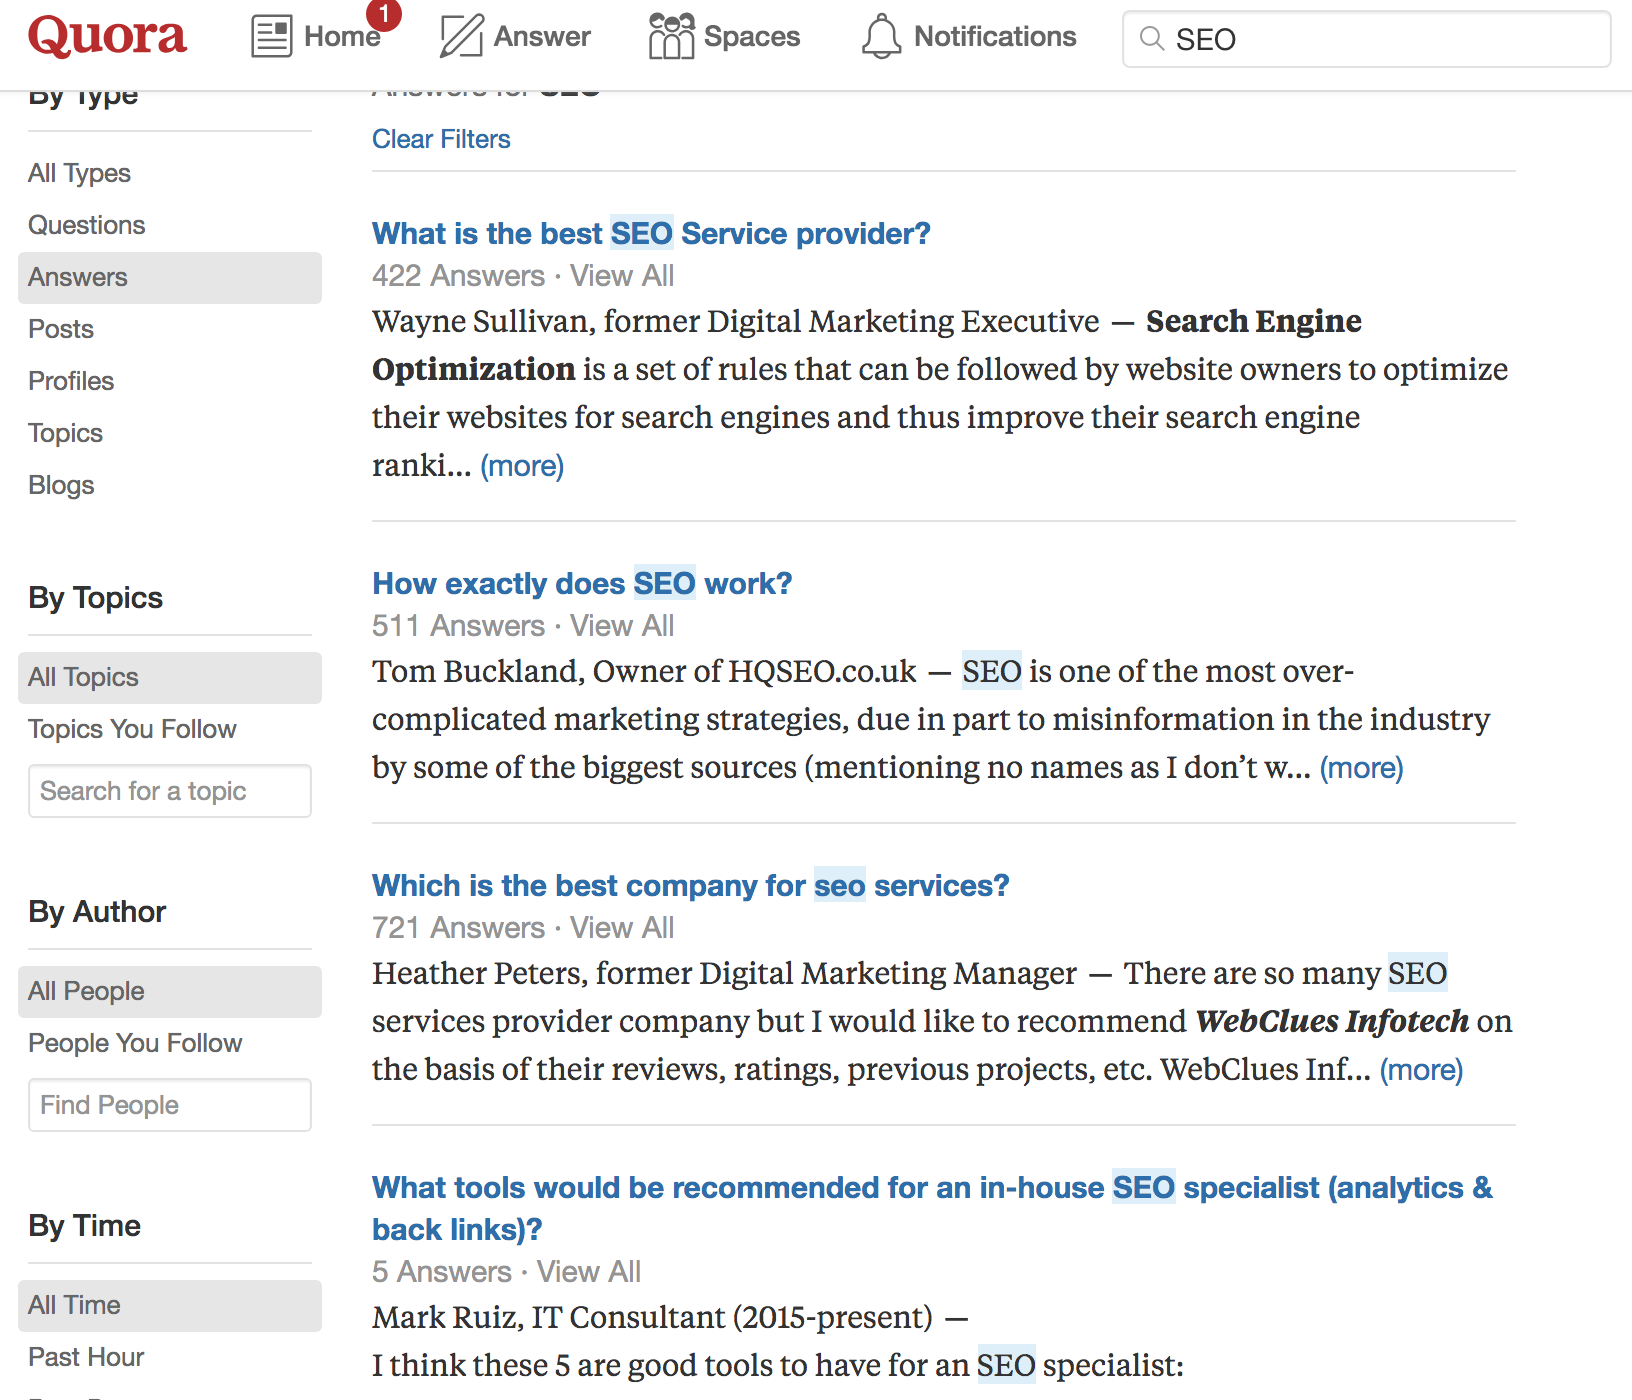Image resolution: width=1632 pixels, height=1400 pixels.
Task: Focus the SEO search field
Action: point(1366,39)
